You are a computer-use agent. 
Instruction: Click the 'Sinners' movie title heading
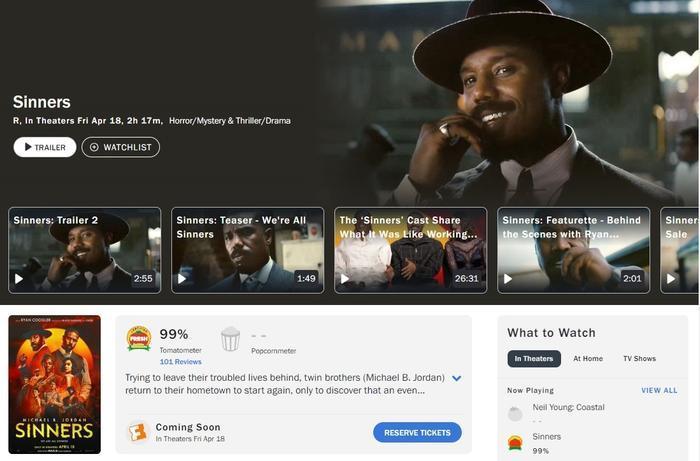(42, 102)
